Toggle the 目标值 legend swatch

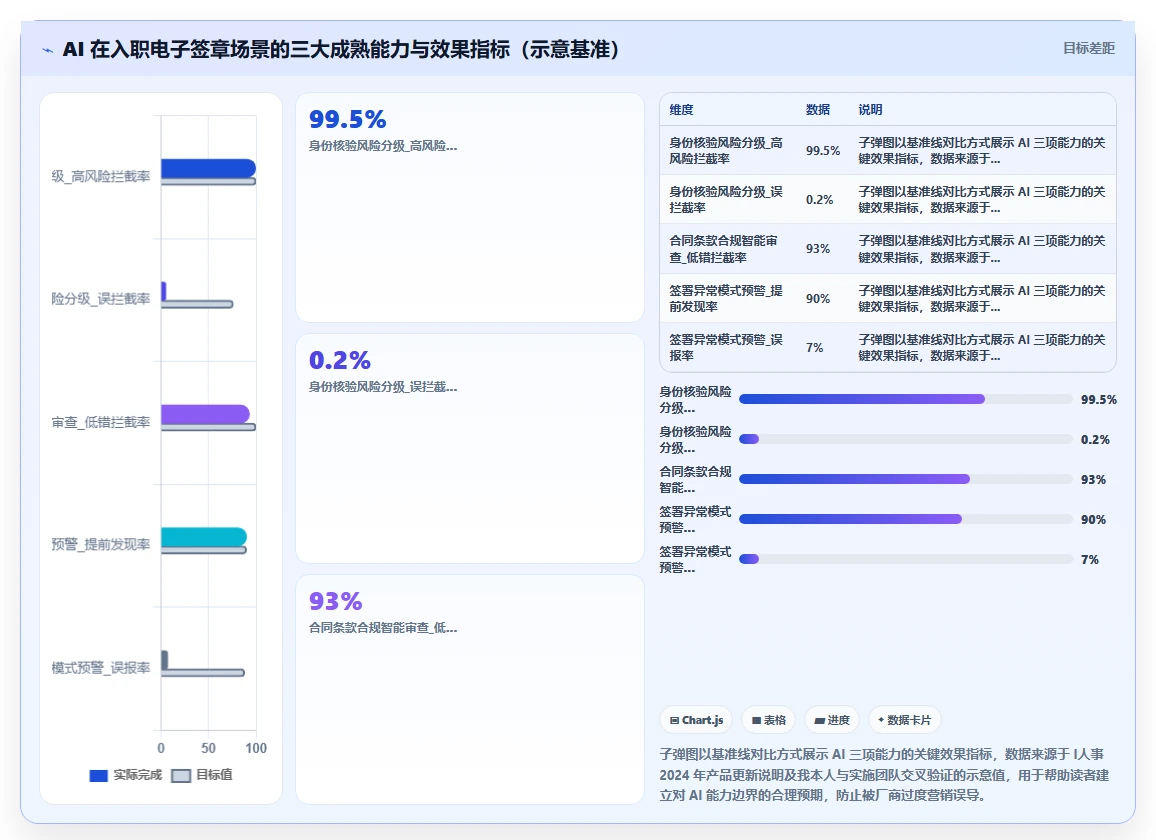pyautogui.click(x=181, y=775)
